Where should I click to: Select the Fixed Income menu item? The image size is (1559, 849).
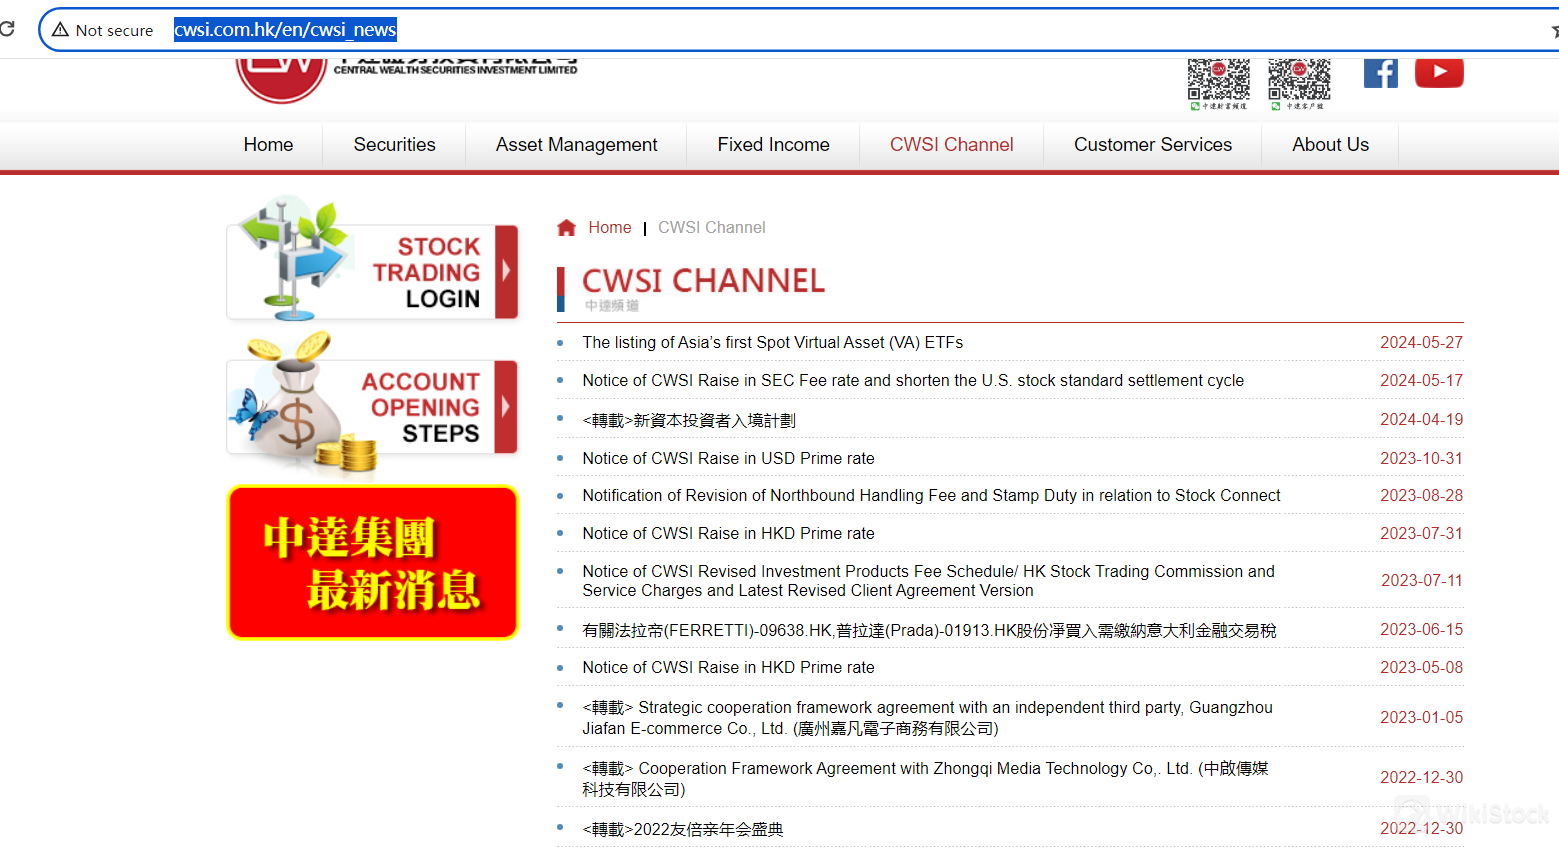773,145
